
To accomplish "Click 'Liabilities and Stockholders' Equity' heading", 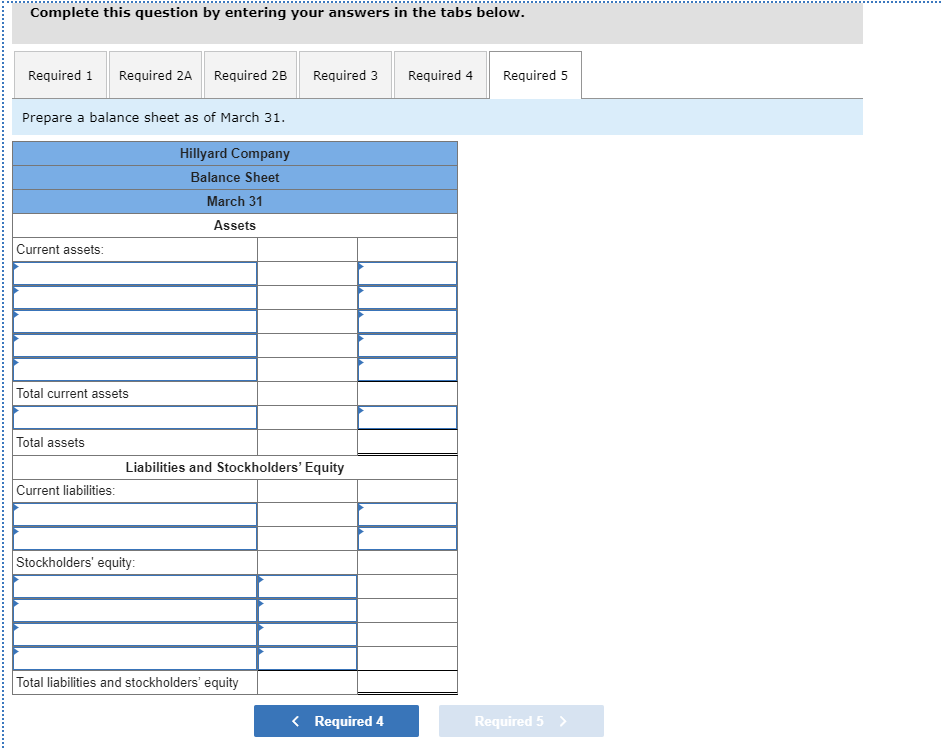I will 235,467.
